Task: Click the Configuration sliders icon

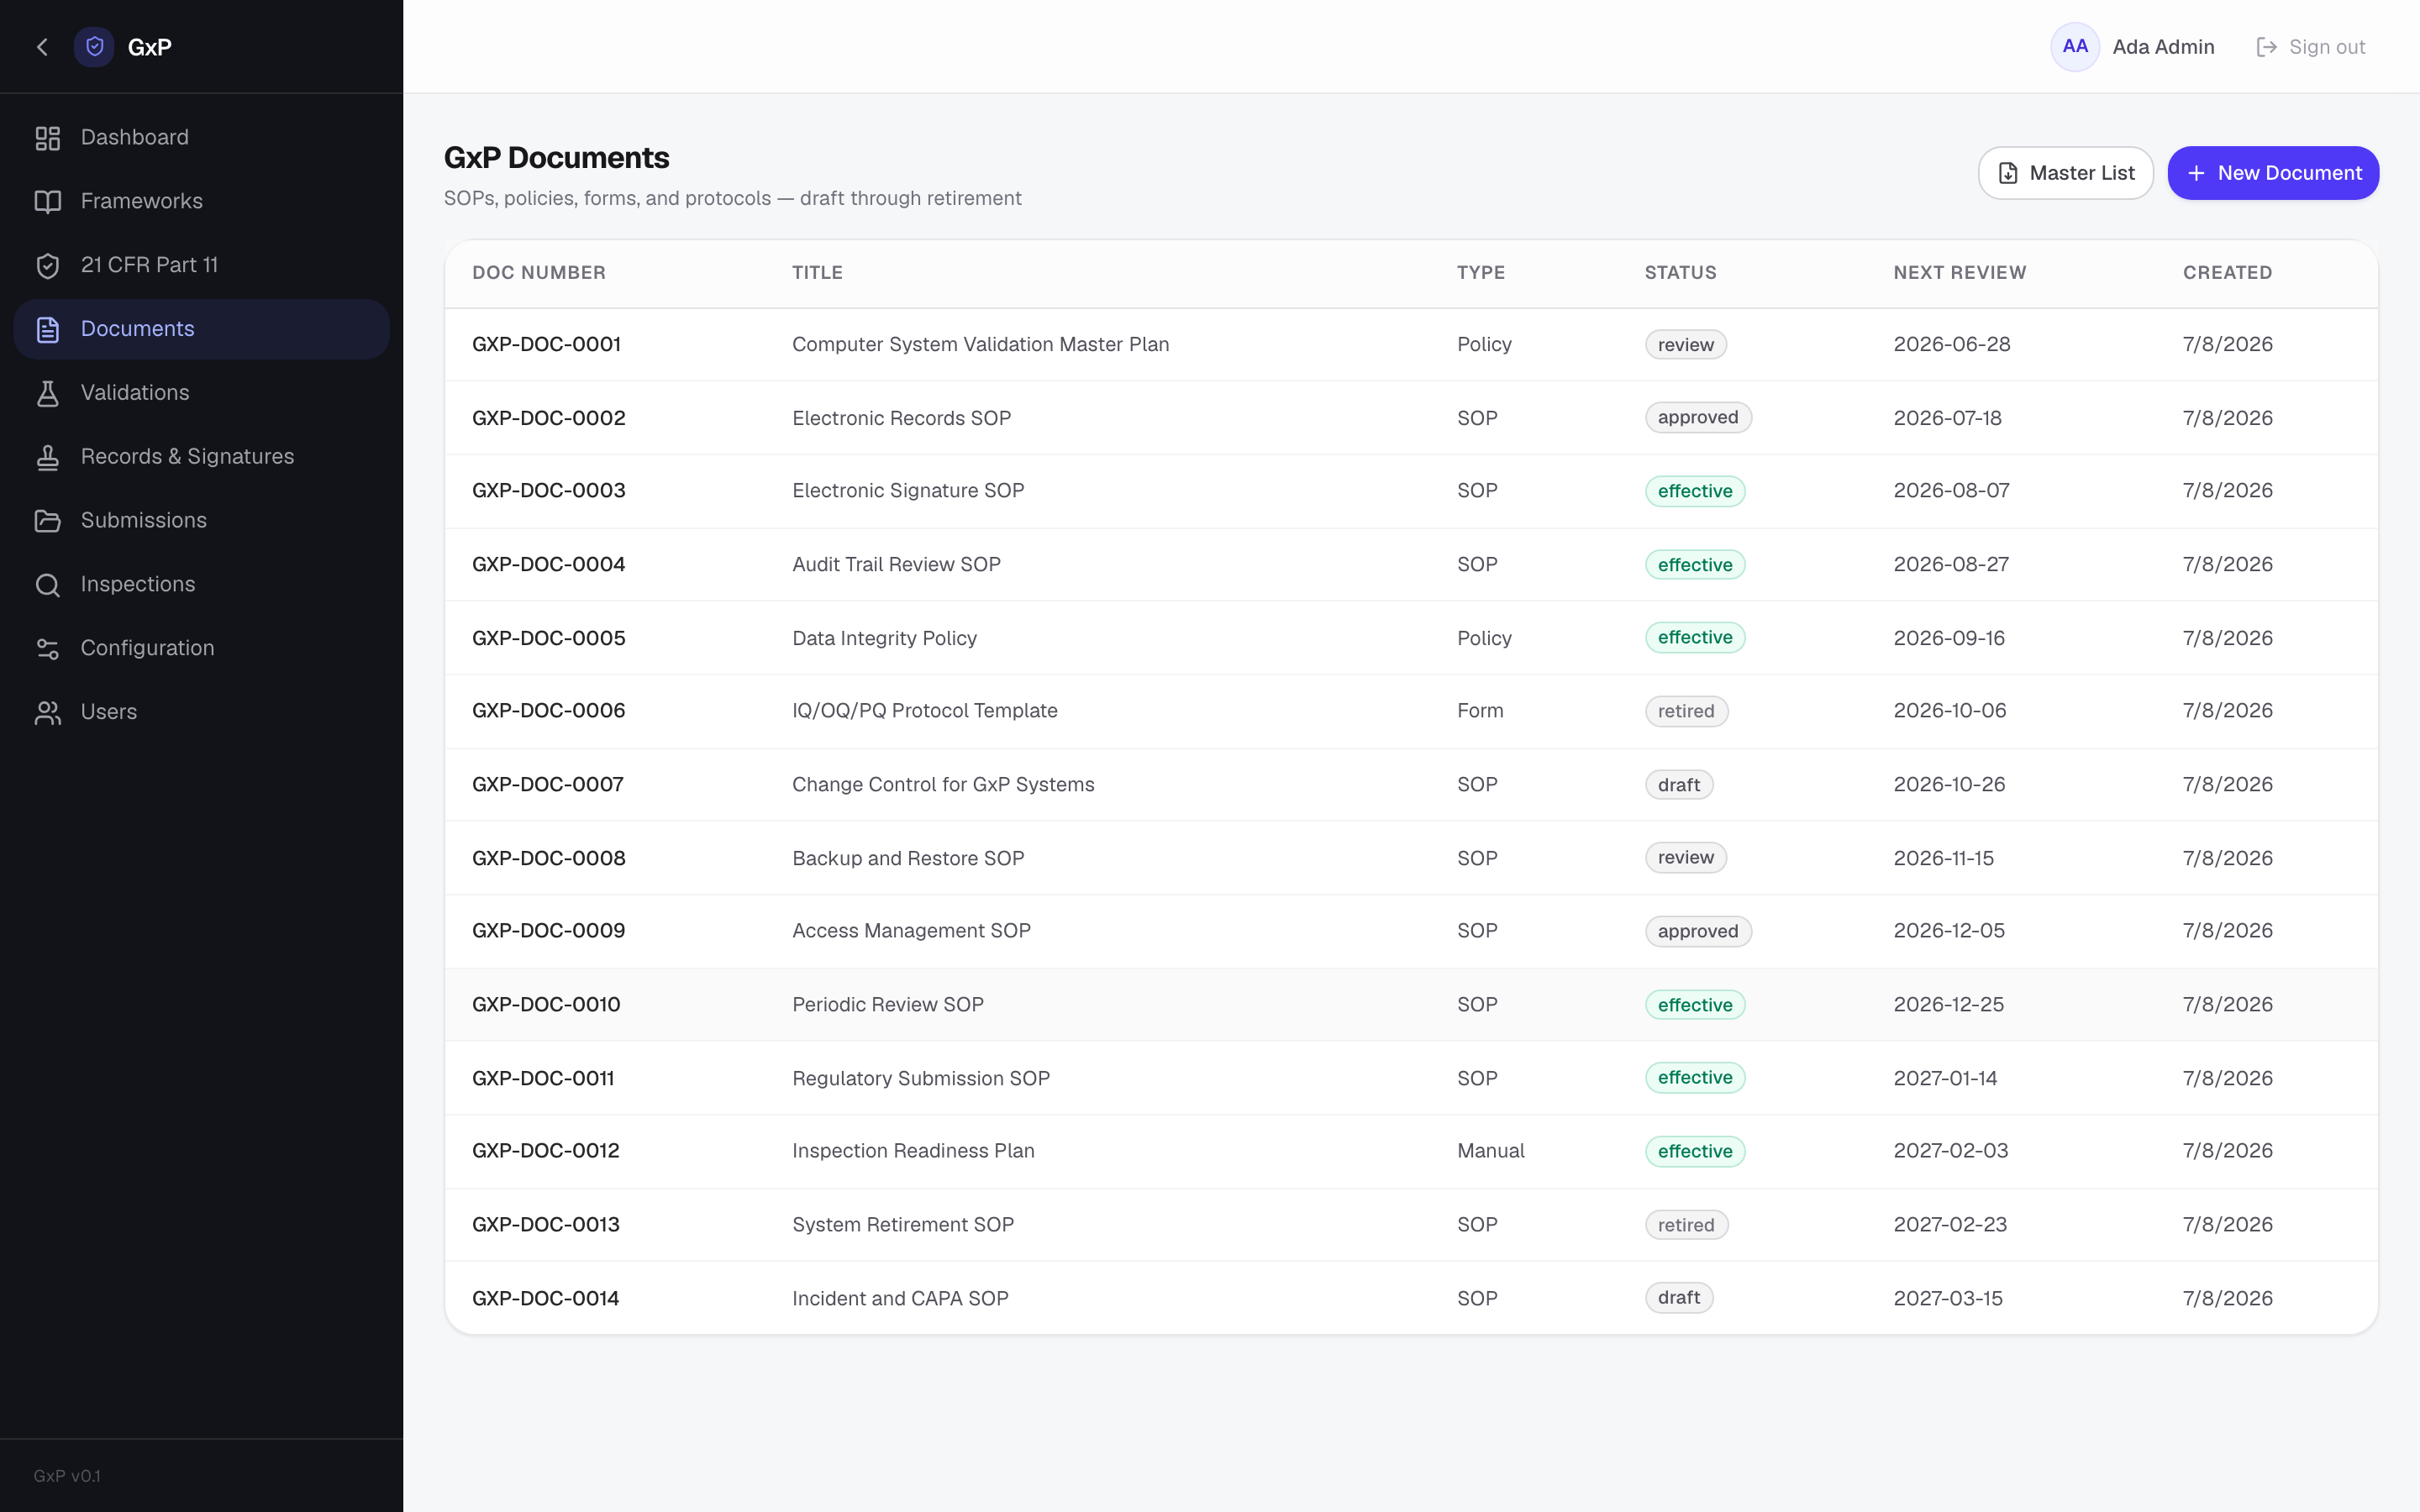Action: [x=48, y=649]
